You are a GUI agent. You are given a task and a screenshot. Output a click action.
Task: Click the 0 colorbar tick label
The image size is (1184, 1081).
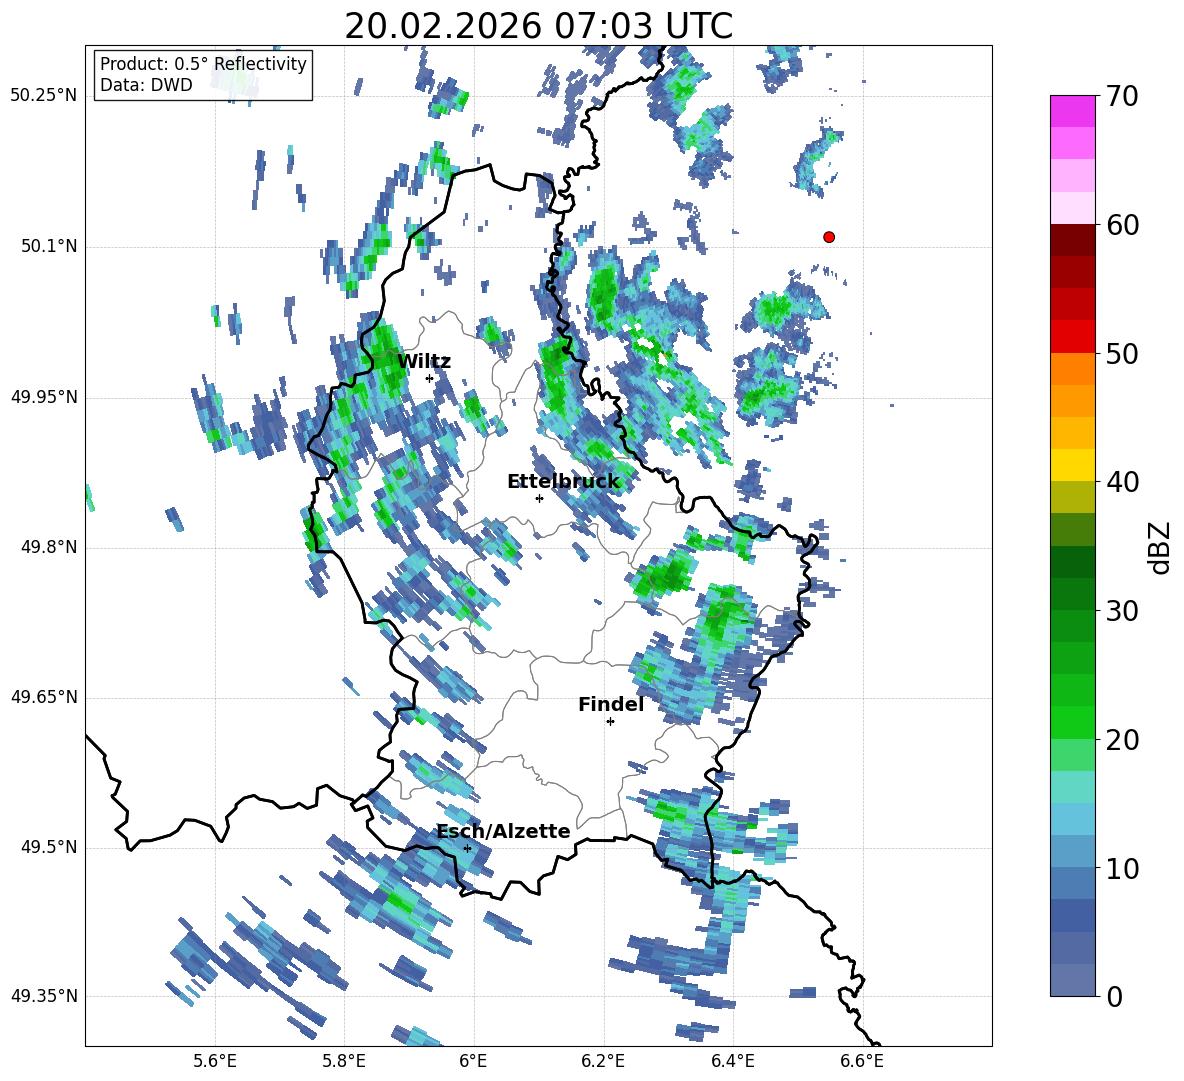tap(1114, 997)
